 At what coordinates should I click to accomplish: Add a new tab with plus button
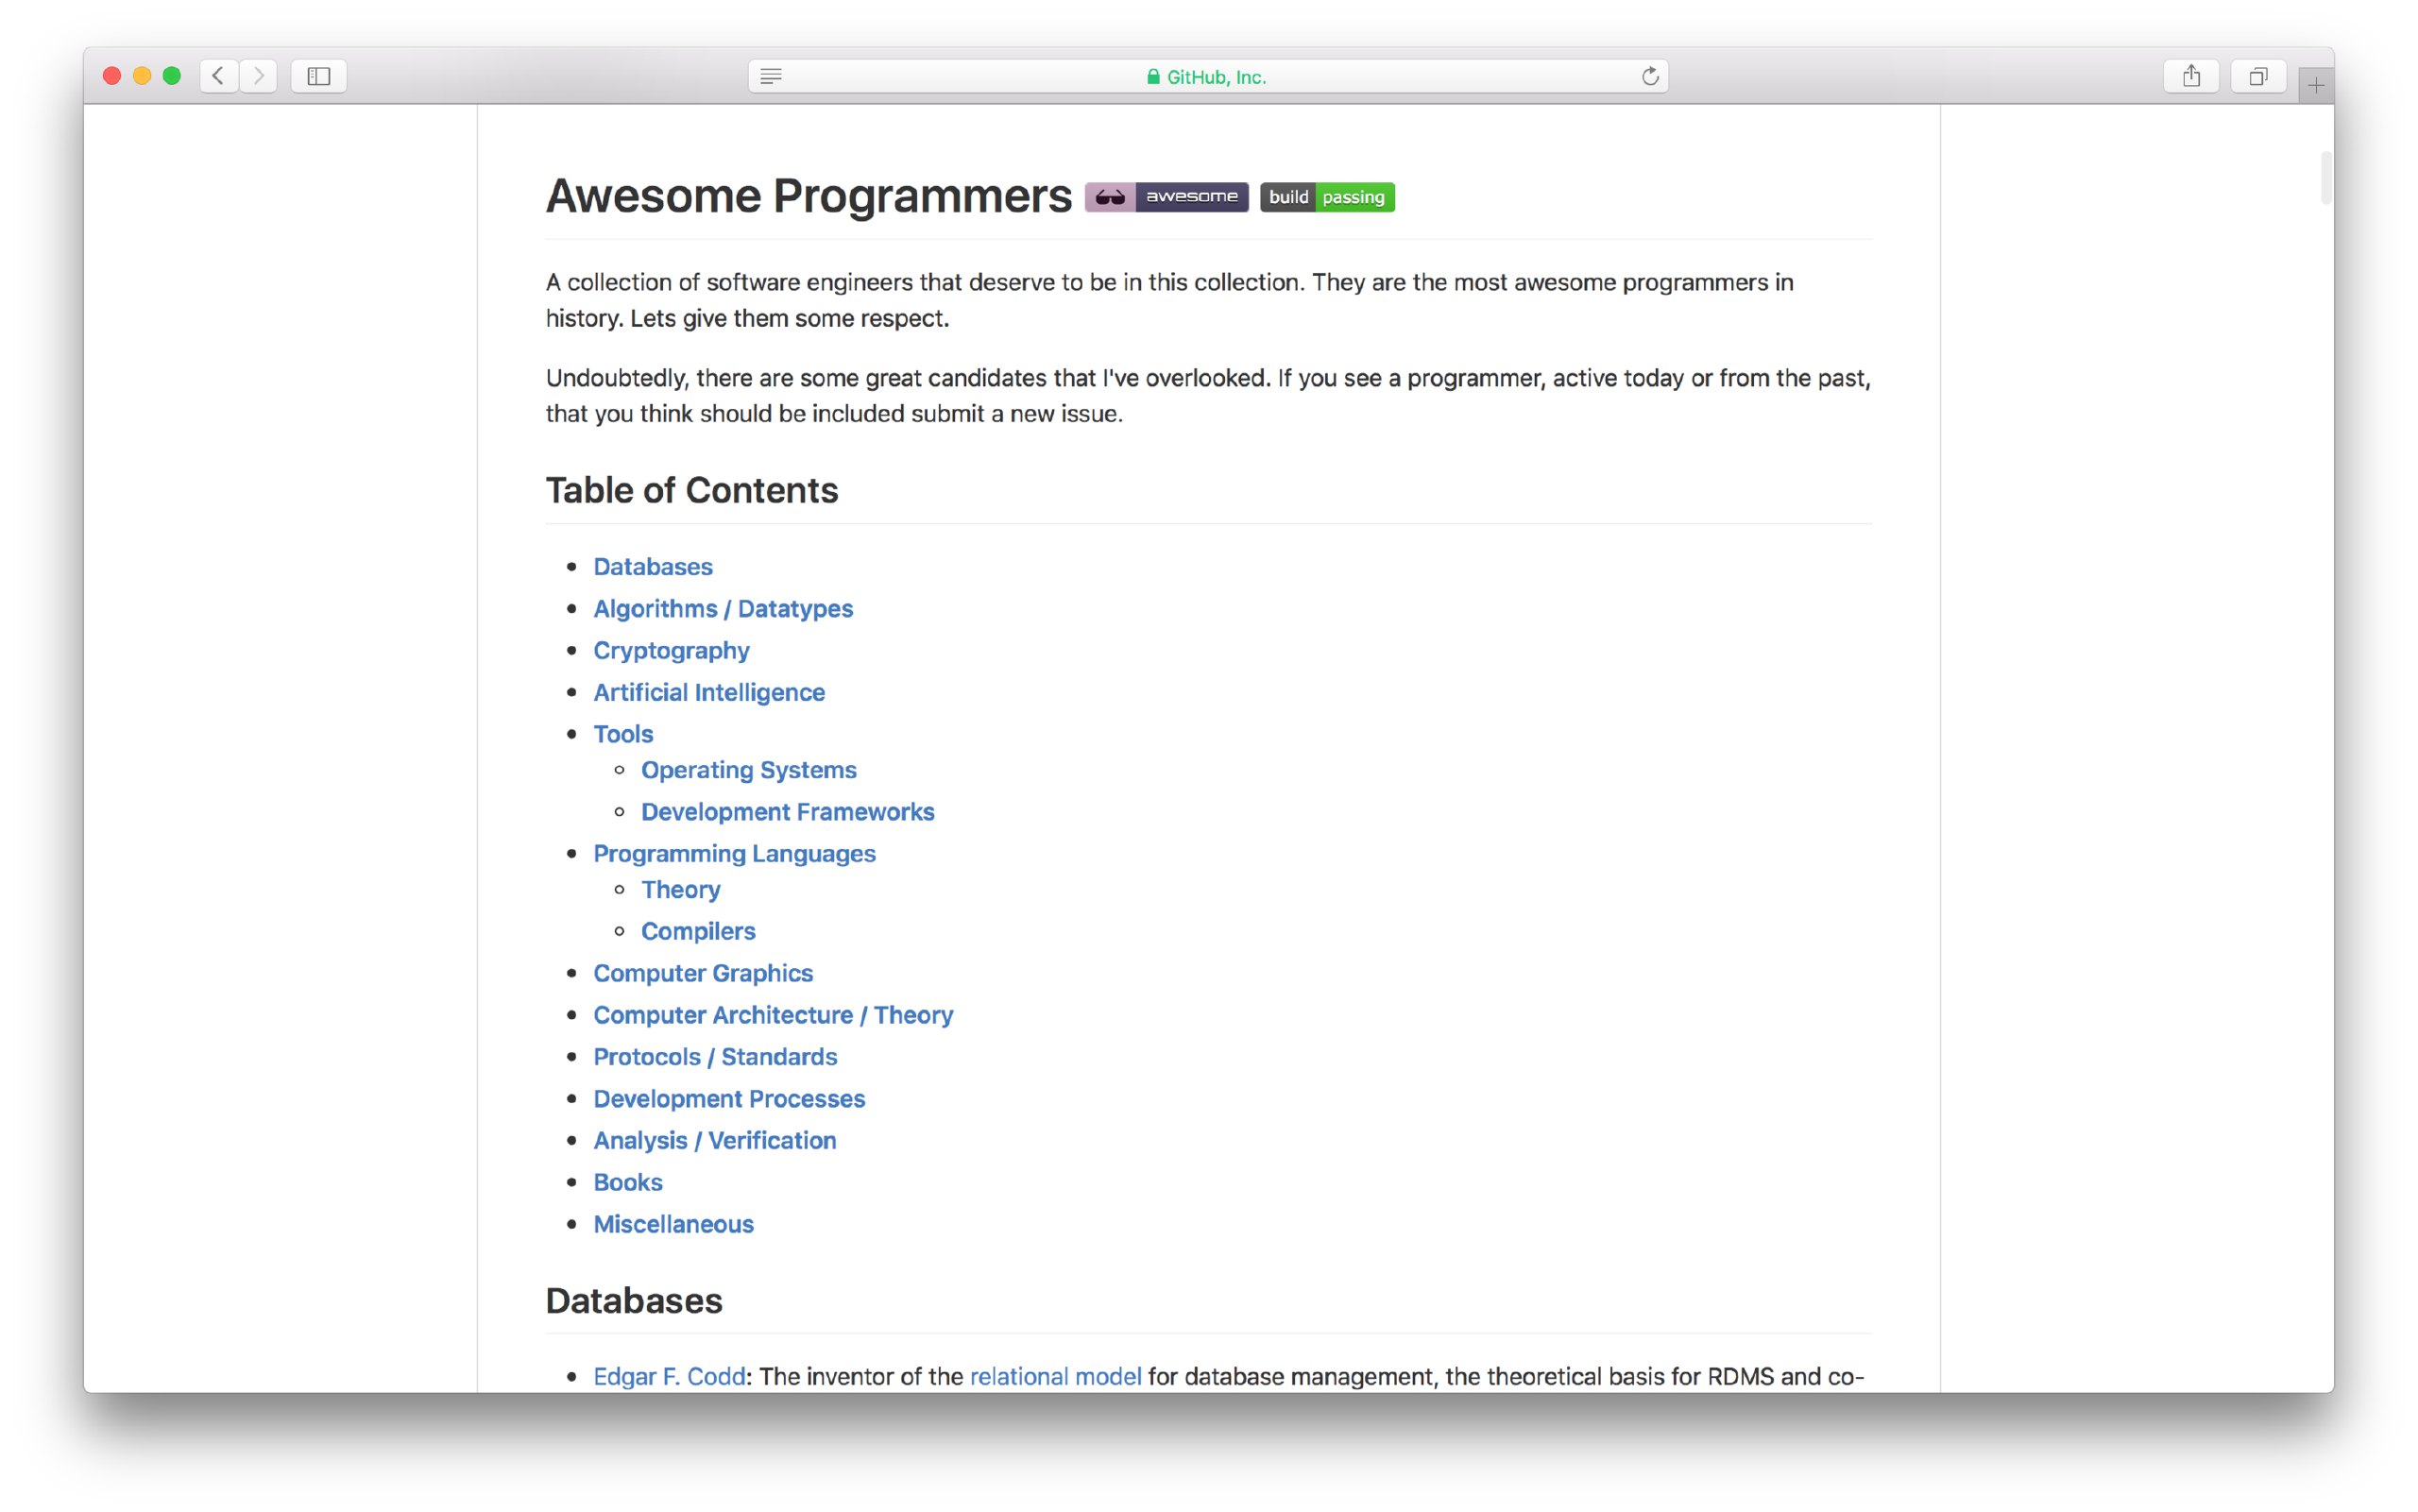pyautogui.click(x=2316, y=85)
